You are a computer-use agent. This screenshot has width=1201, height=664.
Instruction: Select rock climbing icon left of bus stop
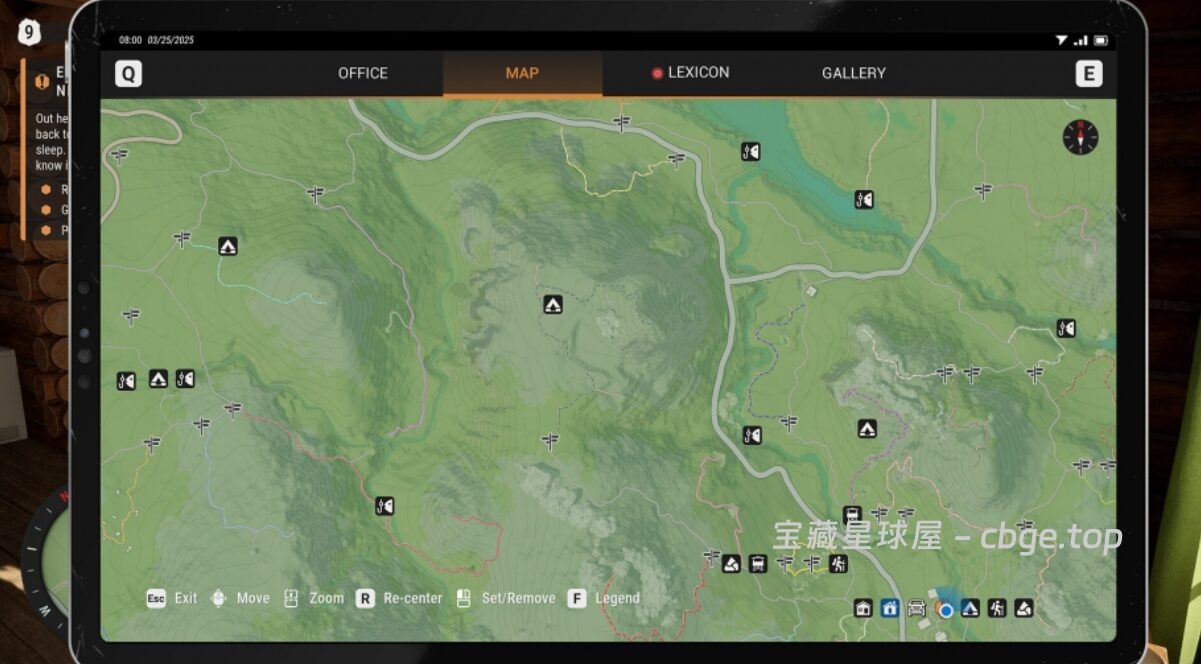(732, 564)
